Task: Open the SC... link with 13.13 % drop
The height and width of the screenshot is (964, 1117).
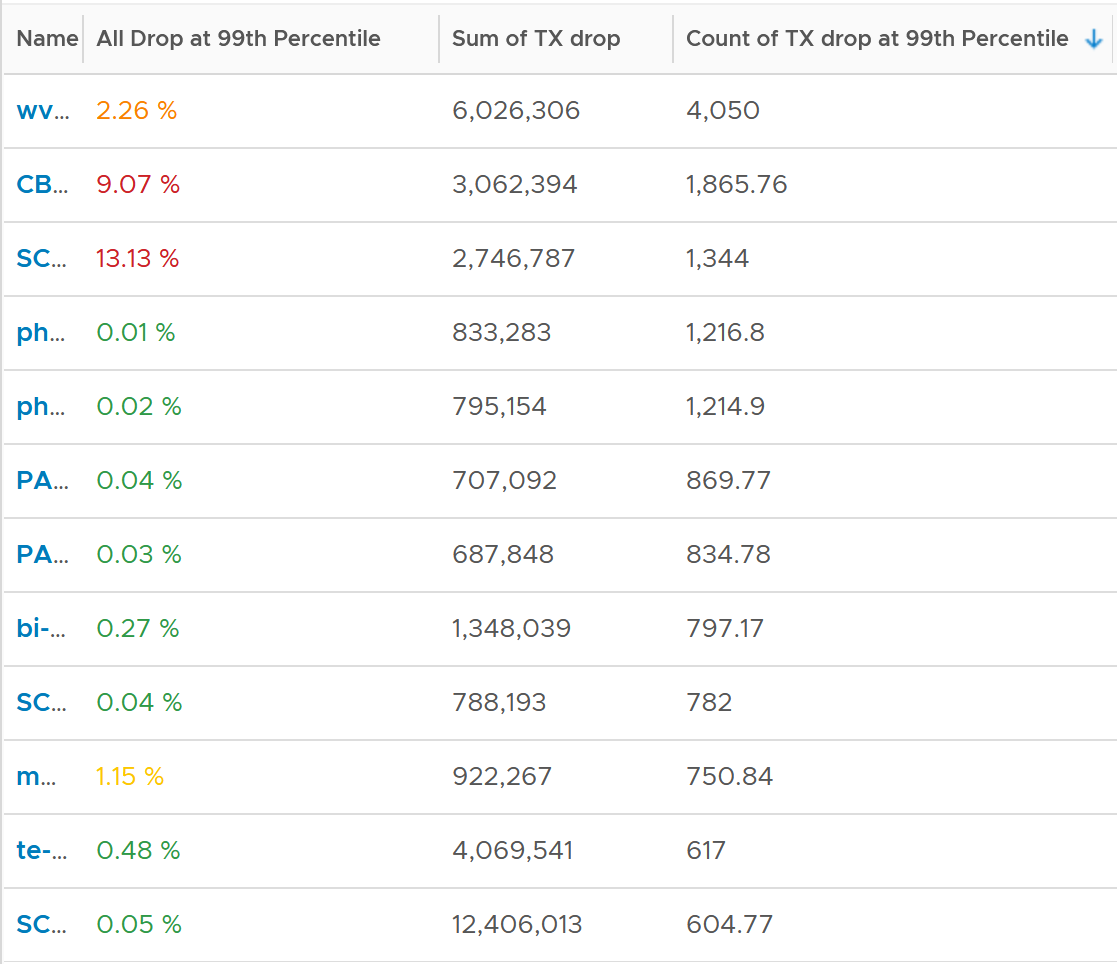Action: tap(41, 259)
